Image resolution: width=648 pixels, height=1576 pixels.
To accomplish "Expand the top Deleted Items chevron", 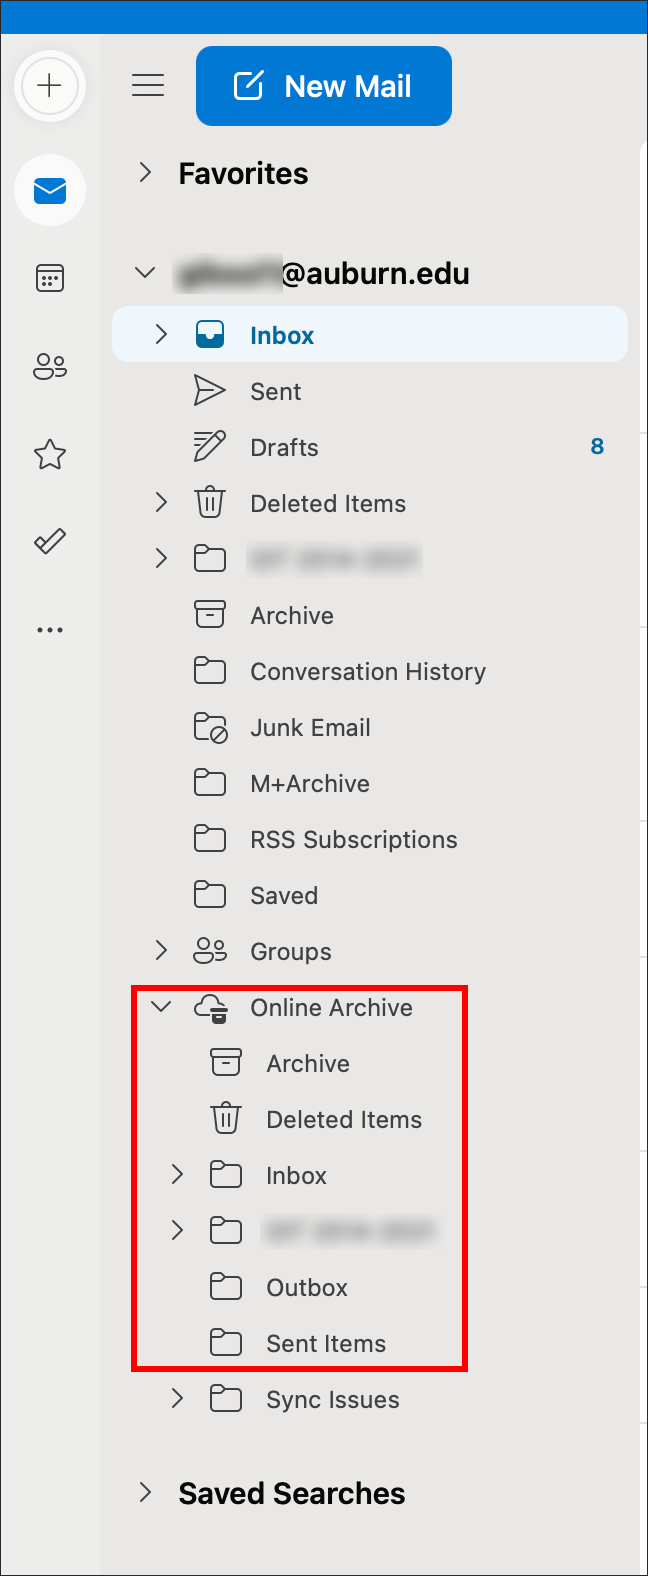I will click(x=161, y=503).
